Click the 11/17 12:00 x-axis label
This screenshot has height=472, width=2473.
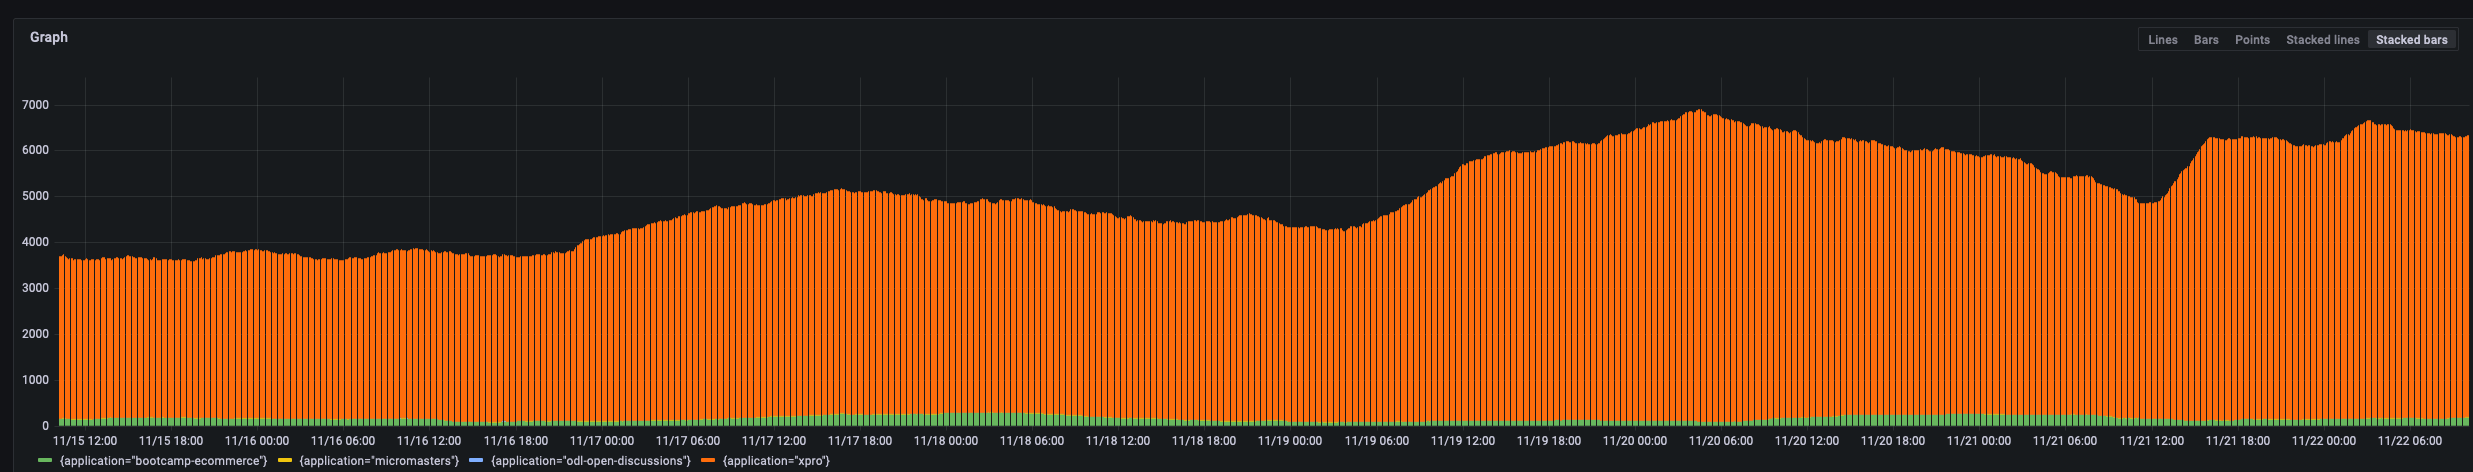(x=774, y=441)
